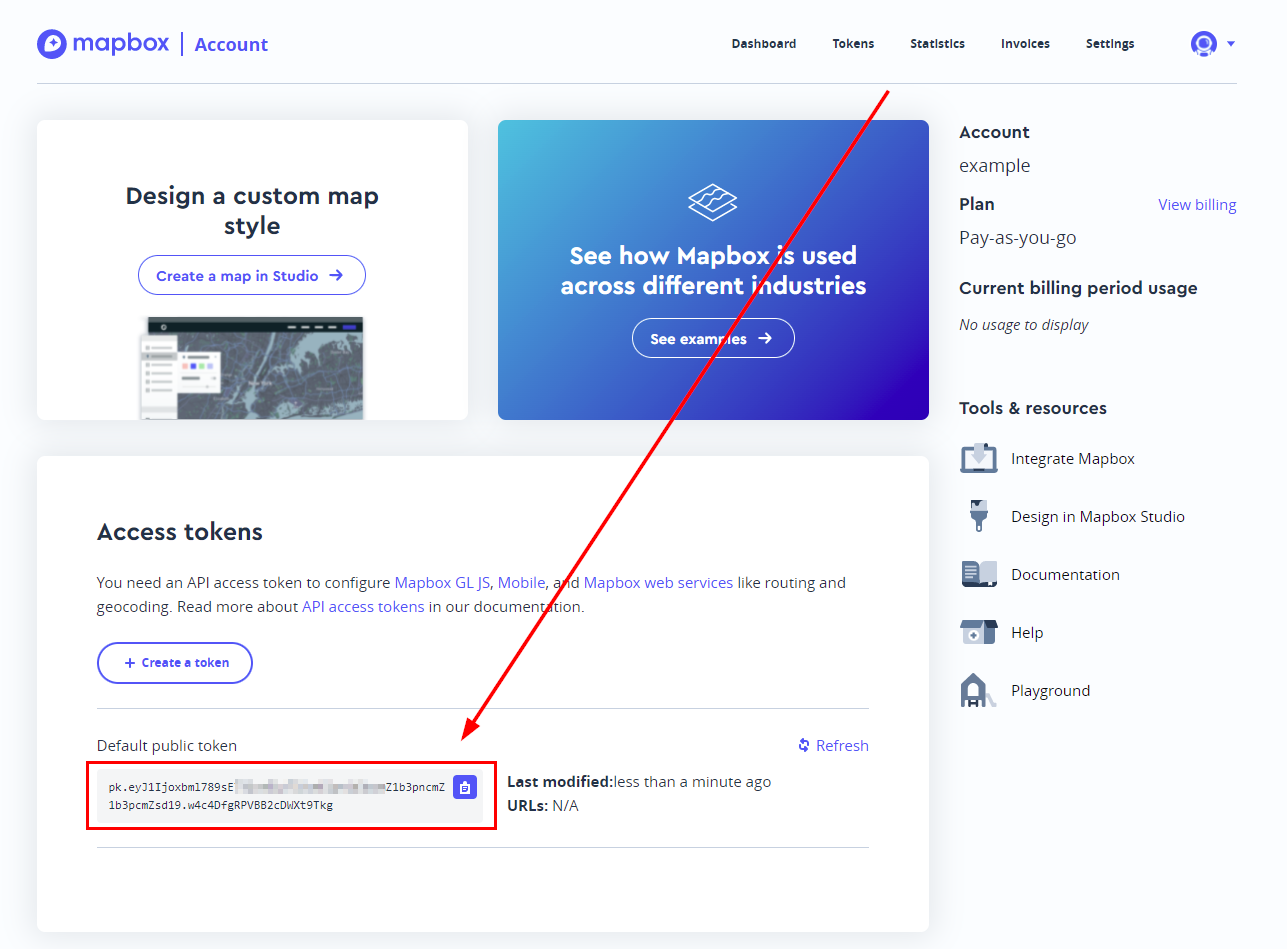Screen dimensions: 1287x949
Task: Click the Account header label
Action: click(x=231, y=45)
